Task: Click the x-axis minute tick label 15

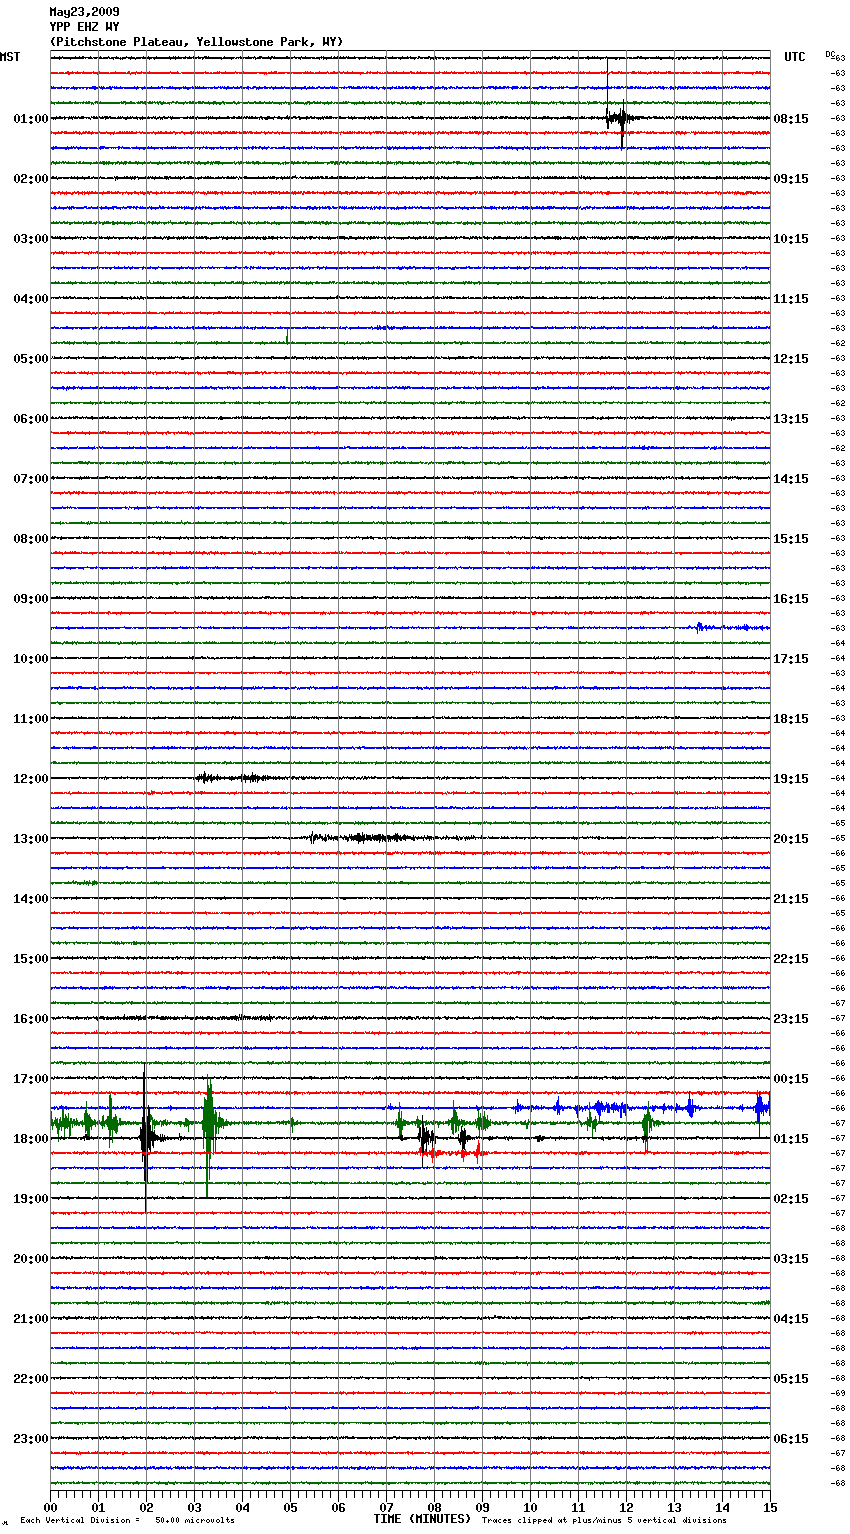Action: click(770, 1507)
